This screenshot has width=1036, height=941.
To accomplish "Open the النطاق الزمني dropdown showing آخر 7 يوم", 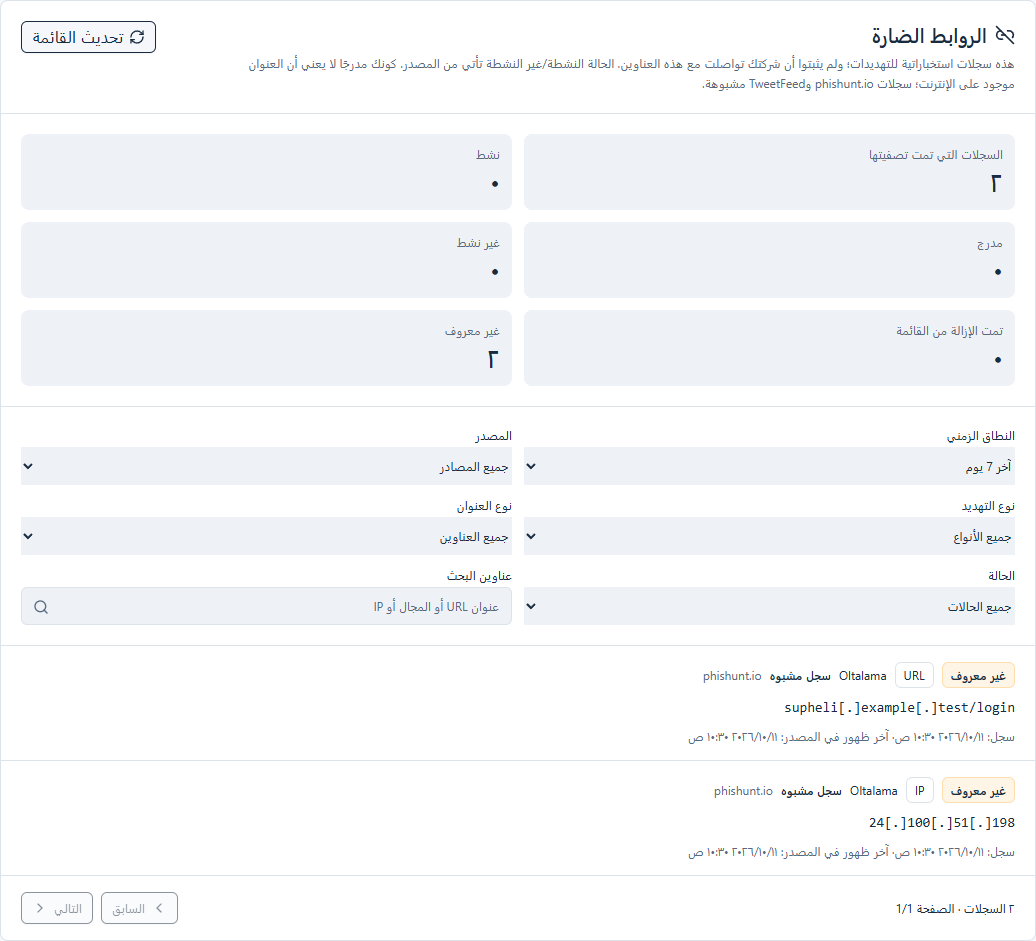I will click(x=769, y=466).
